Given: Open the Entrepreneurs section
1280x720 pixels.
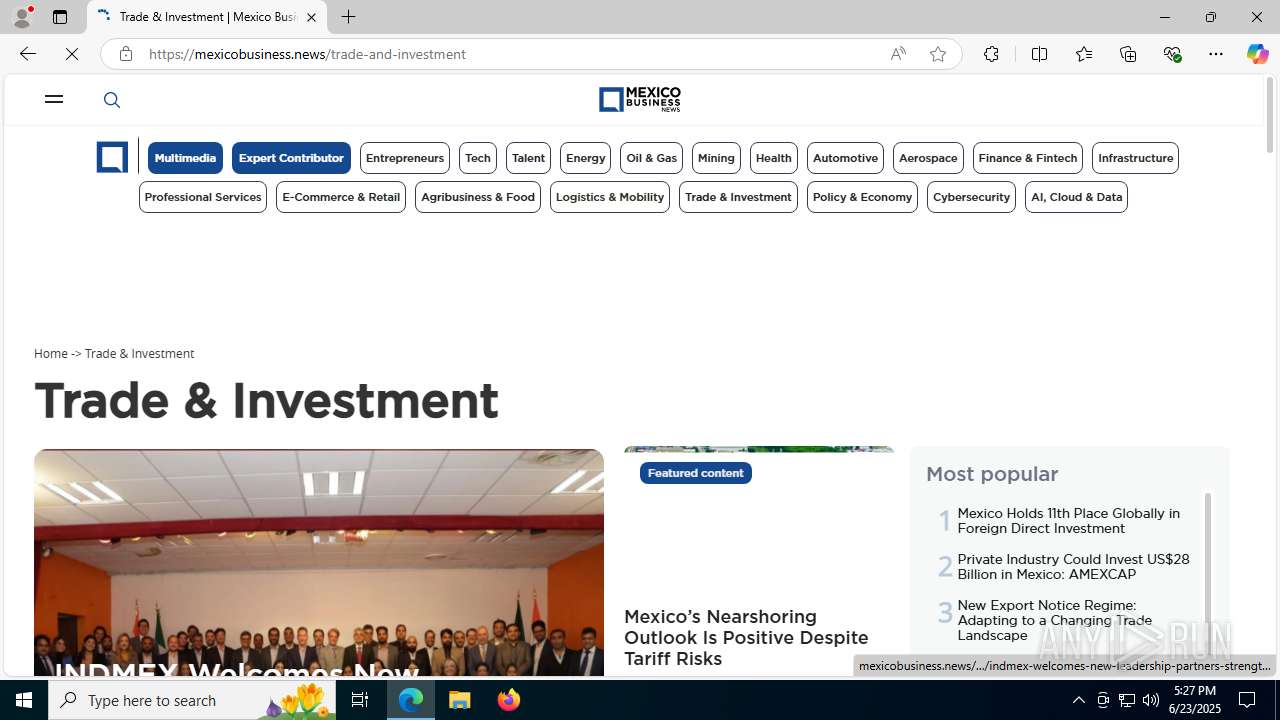Looking at the screenshot, I should click(405, 158).
